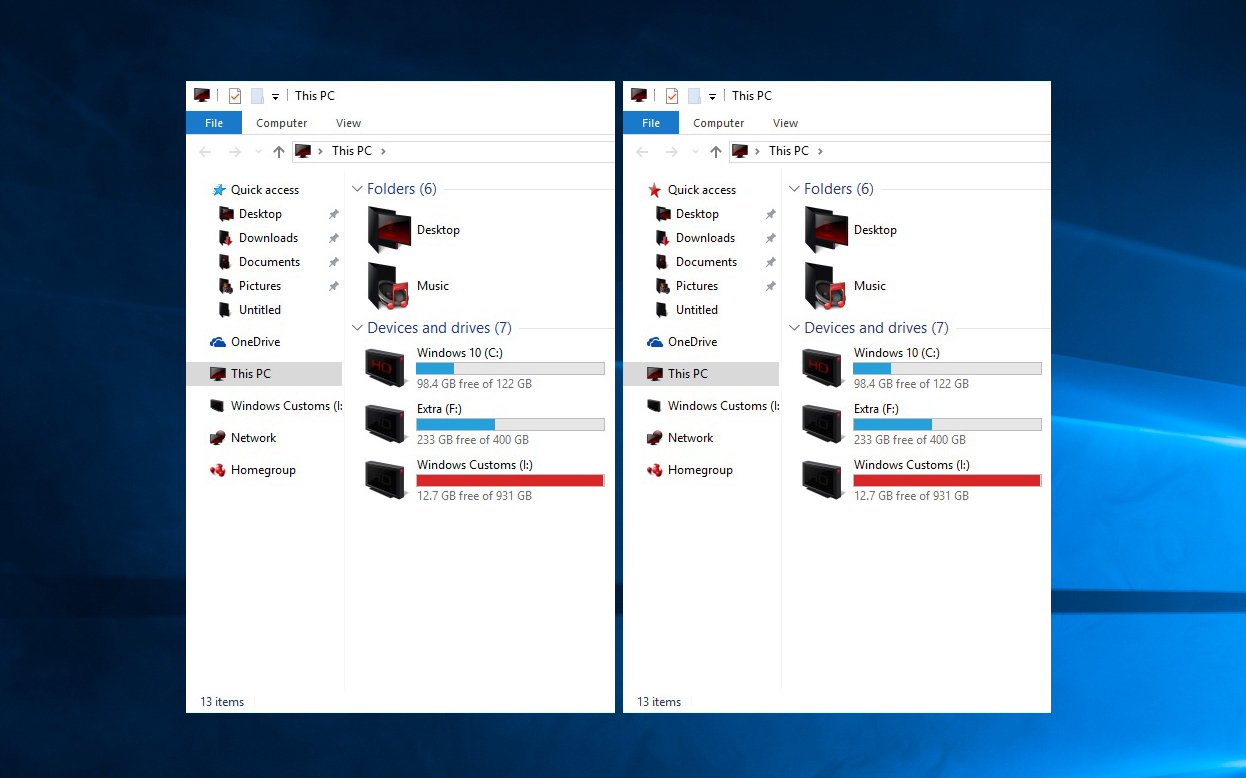Click Quick access red star icon in right window
The width and height of the screenshot is (1246, 778).
tap(655, 190)
